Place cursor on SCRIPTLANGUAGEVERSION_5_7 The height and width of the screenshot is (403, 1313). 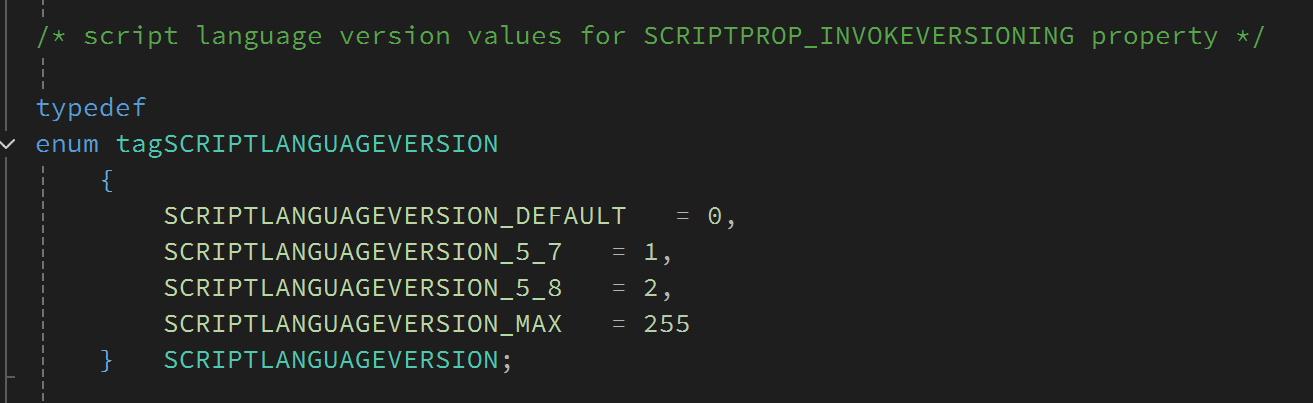pos(363,252)
